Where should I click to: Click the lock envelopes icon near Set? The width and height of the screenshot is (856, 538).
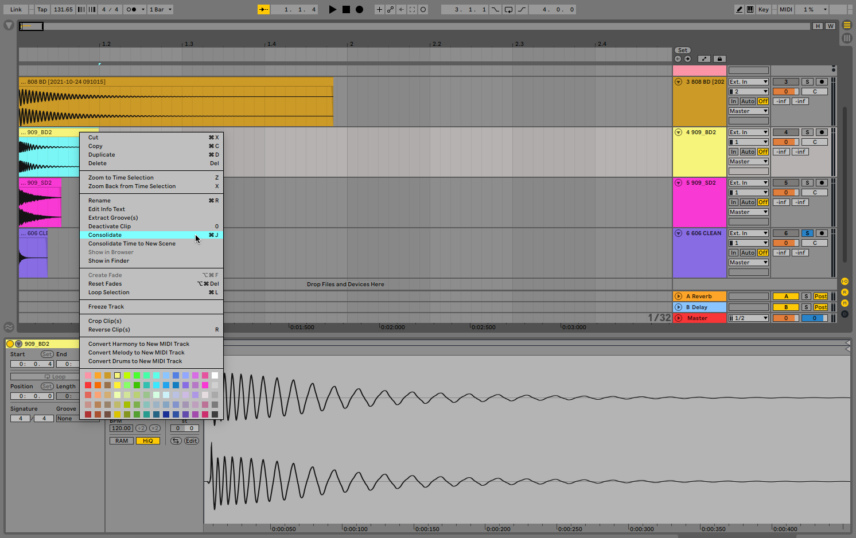point(719,59)
